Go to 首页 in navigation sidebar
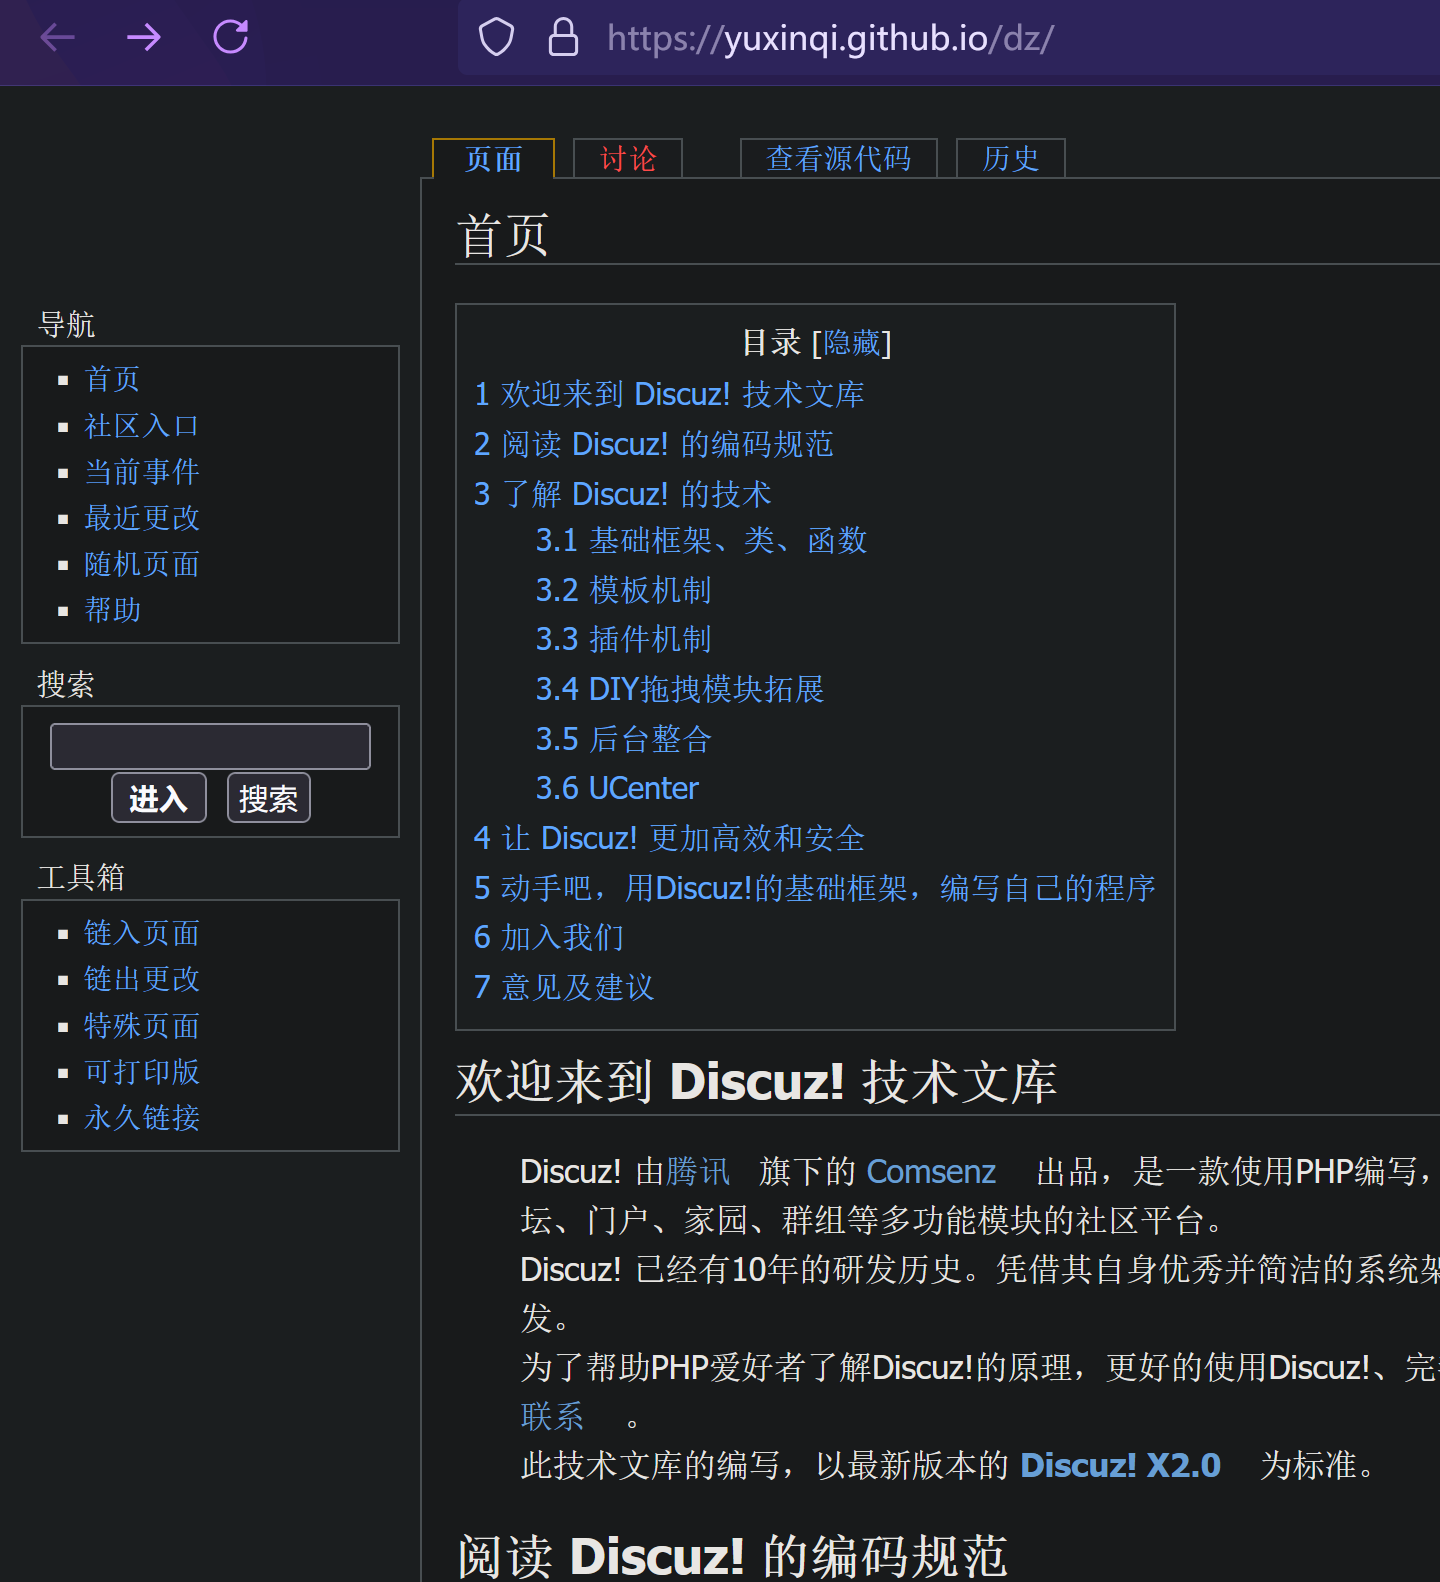 click(x=112, y=379)
